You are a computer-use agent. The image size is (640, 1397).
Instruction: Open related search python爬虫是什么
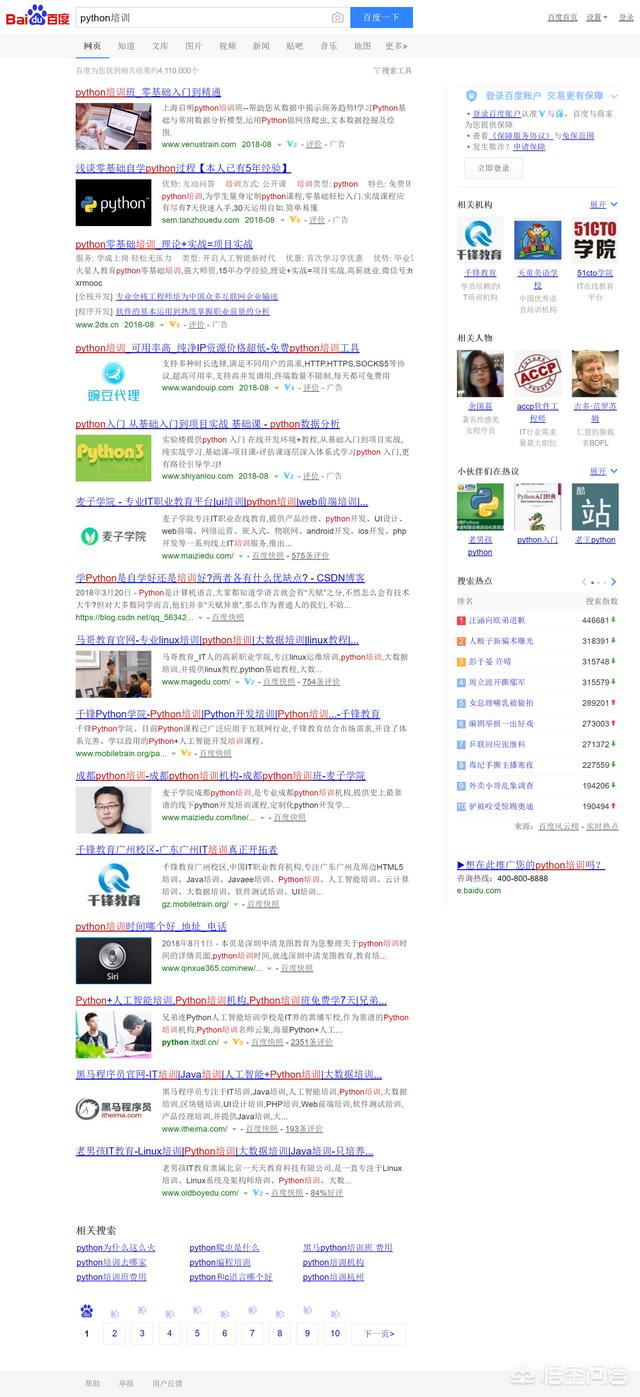tap(224, 1248)
